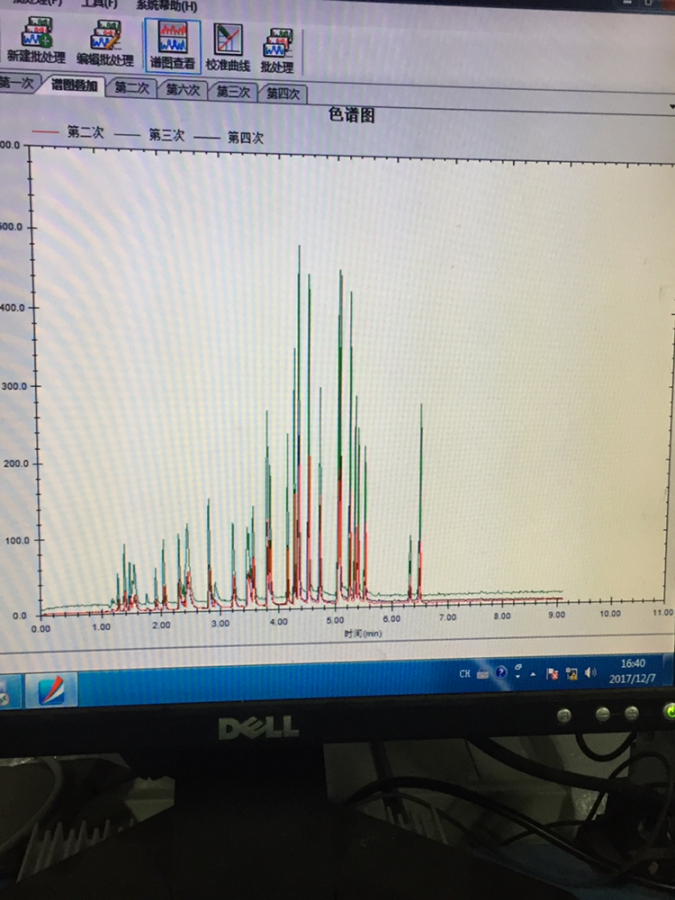Screen dimensions: 675x900
Task: Show hidden tray icons arrow
Action: point(533,674)
